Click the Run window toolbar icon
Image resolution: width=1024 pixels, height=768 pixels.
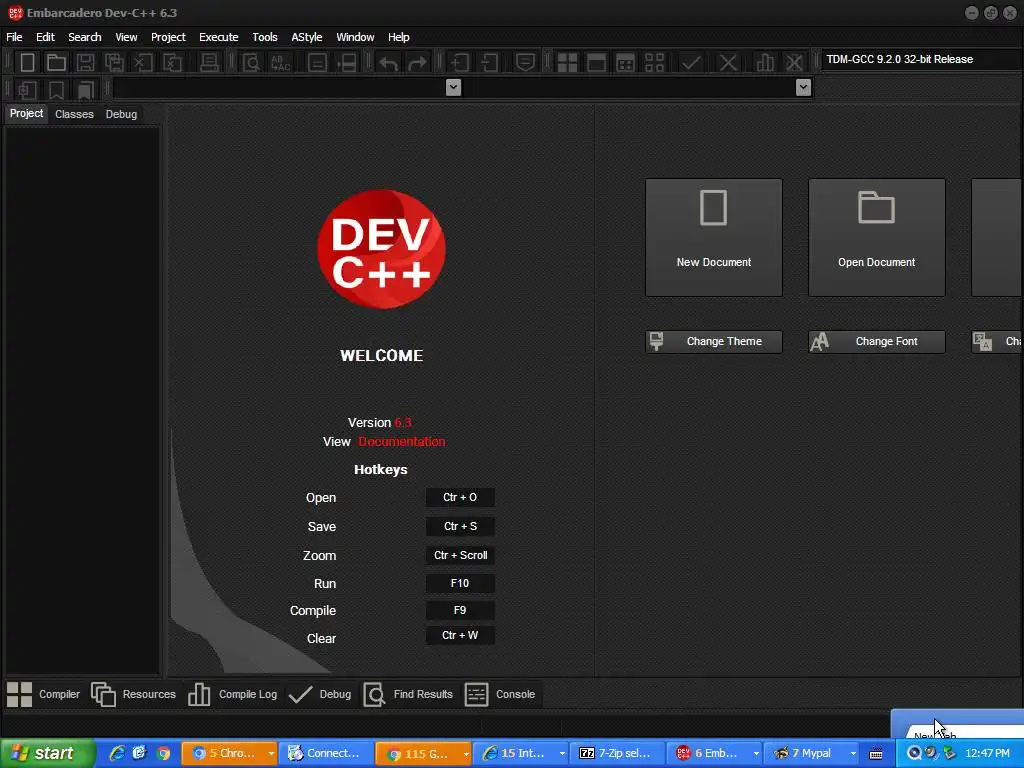pos(596,63)
